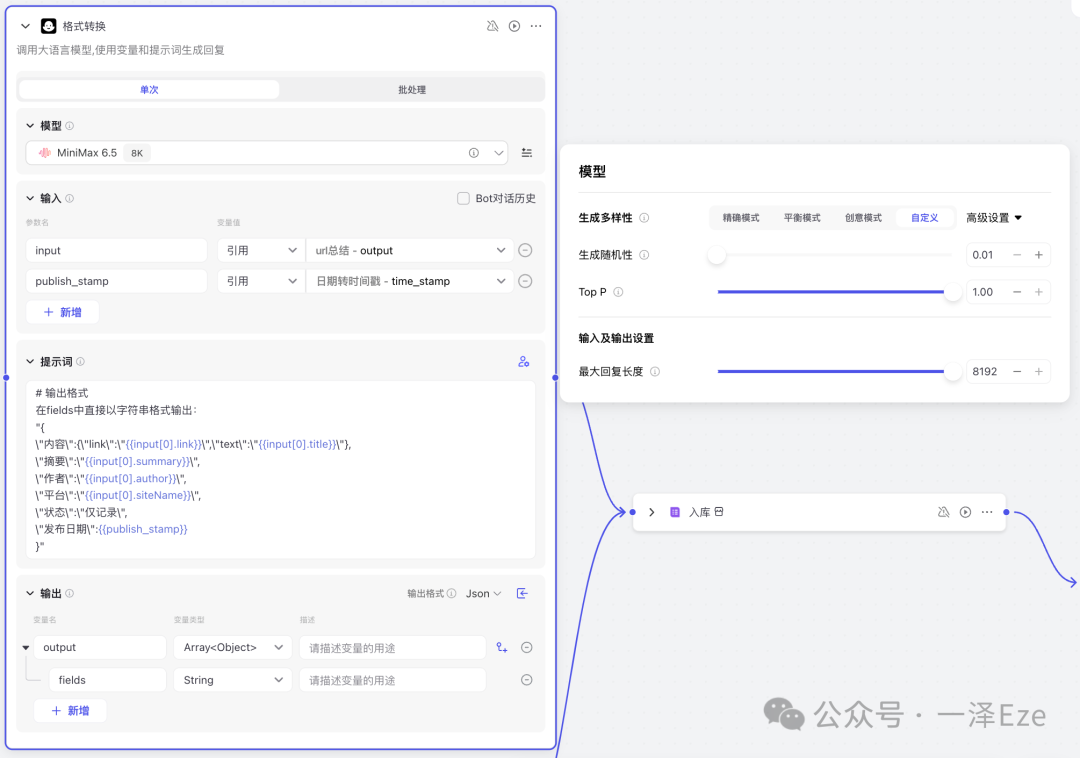
Task: Show info tooltip next to 最大回复长度
Action: [655, 372]
